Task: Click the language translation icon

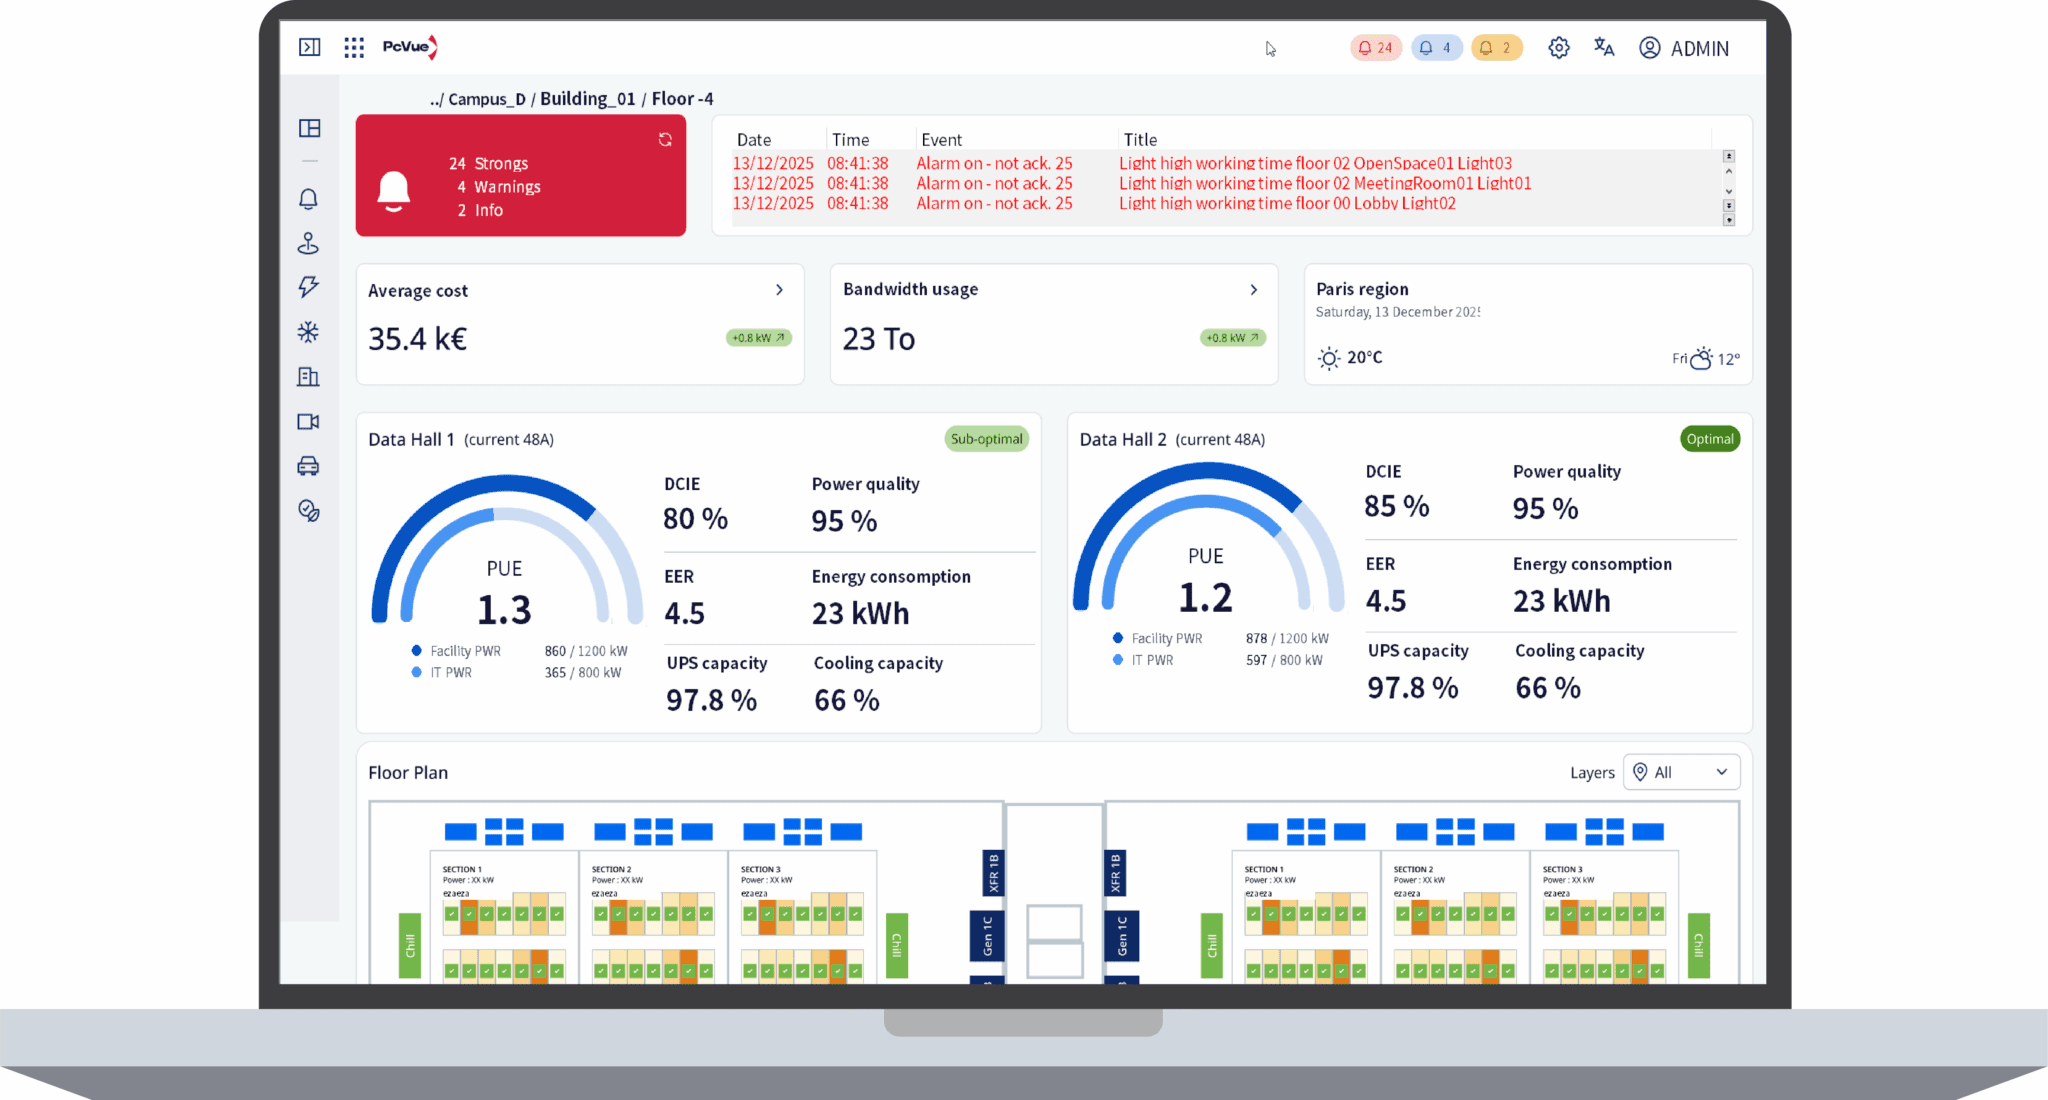Action: [x=1604, y=47]
